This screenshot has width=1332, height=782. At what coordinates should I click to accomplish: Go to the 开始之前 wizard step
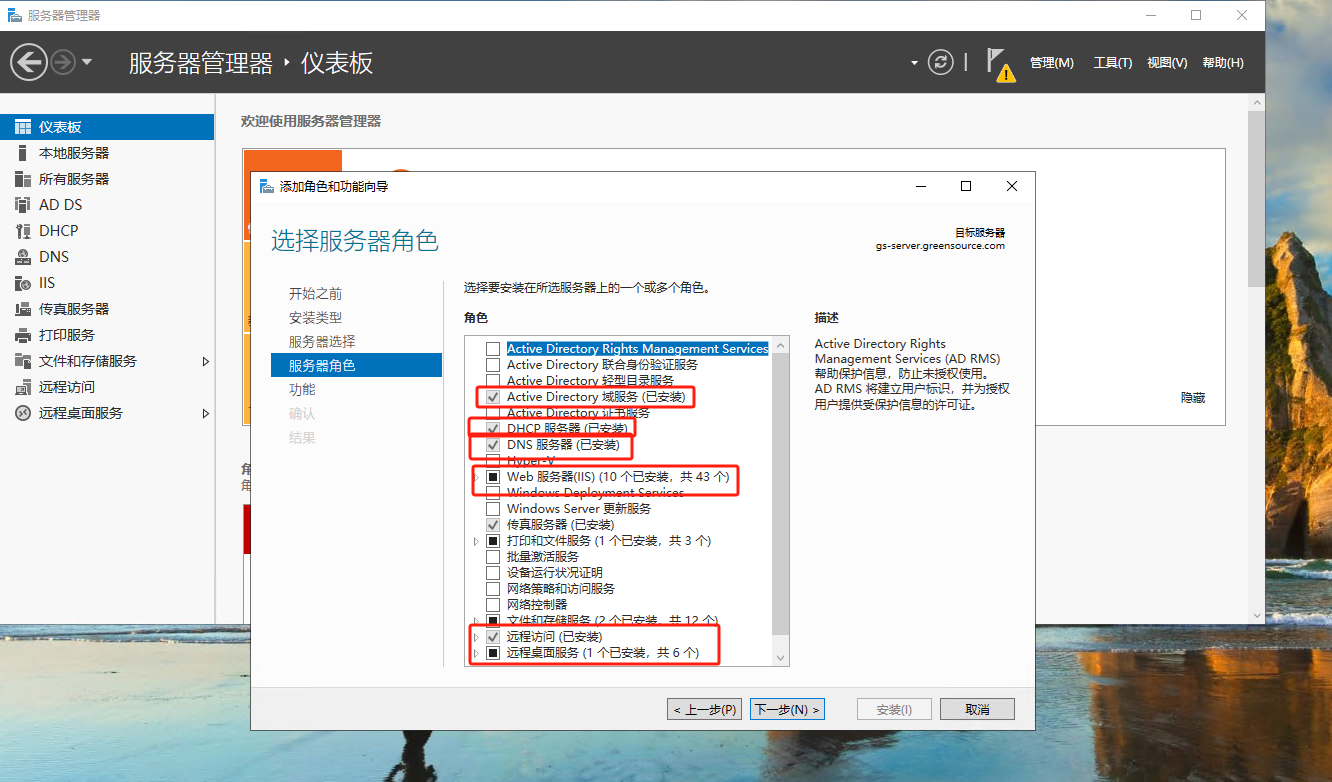click(316, 294)
